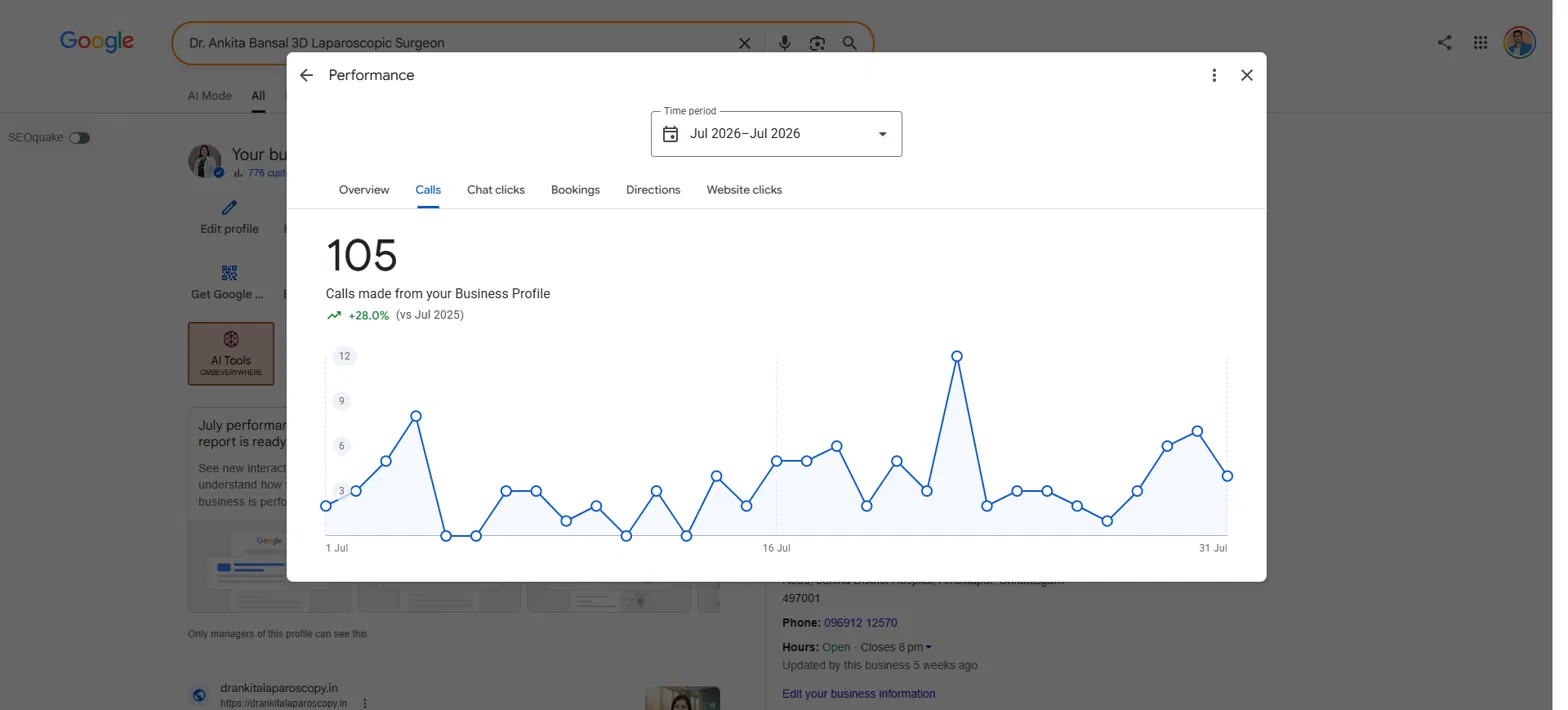The width and height of the screenshot is (1568, 710).
Task: Switch to the Overview tab
Action: [364, 190]
